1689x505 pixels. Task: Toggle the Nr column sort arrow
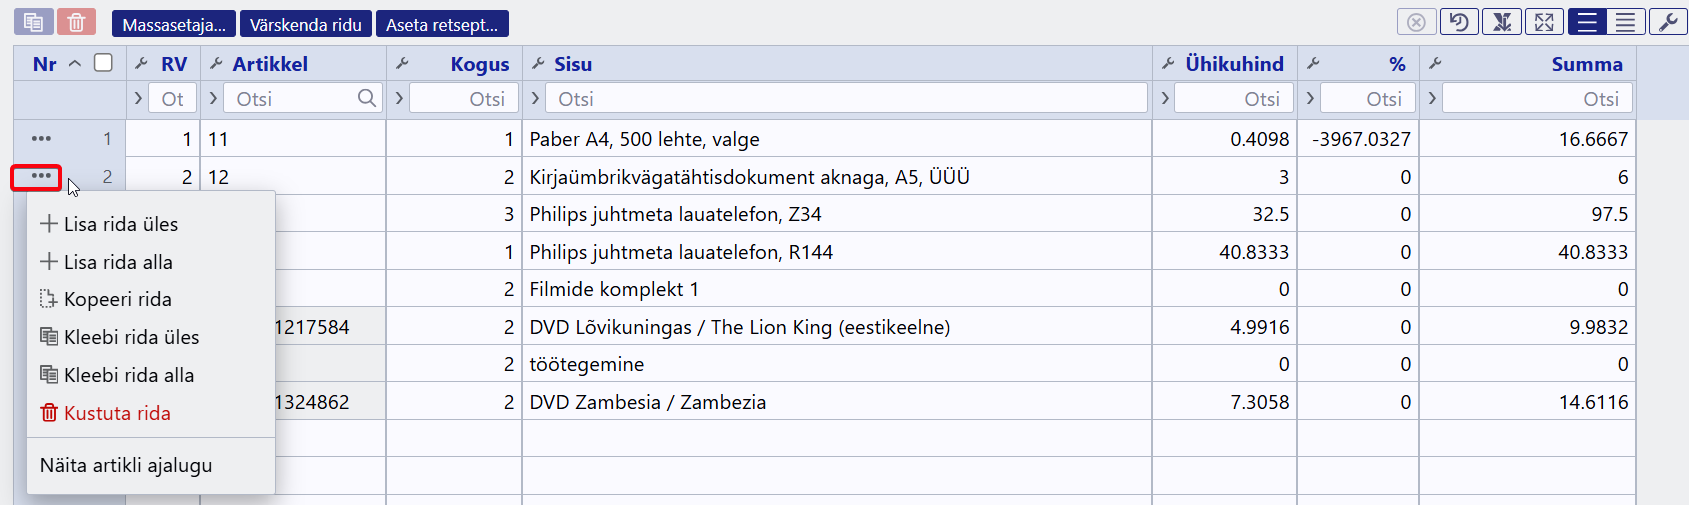75,64
